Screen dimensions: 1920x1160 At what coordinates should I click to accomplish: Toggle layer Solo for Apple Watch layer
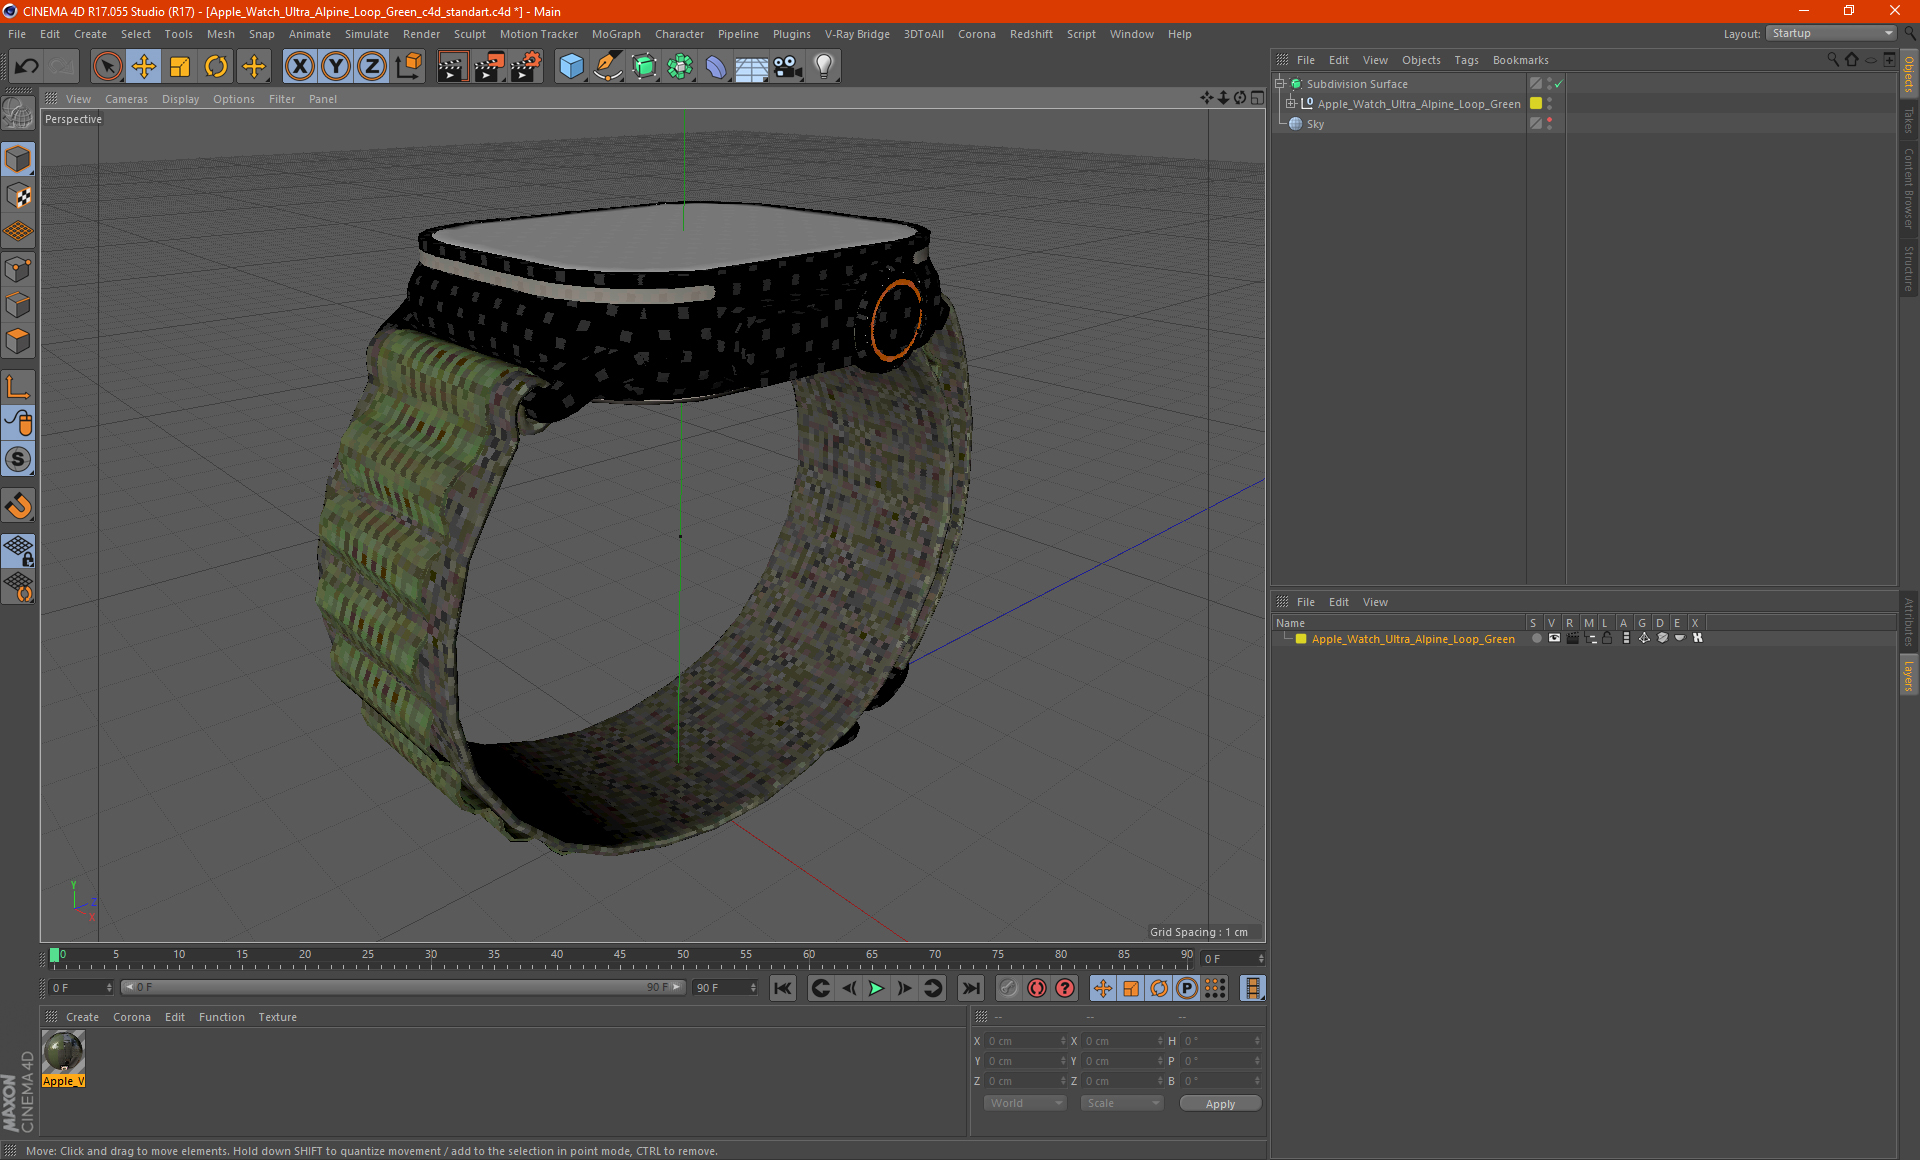click(x=1536, y=638)
